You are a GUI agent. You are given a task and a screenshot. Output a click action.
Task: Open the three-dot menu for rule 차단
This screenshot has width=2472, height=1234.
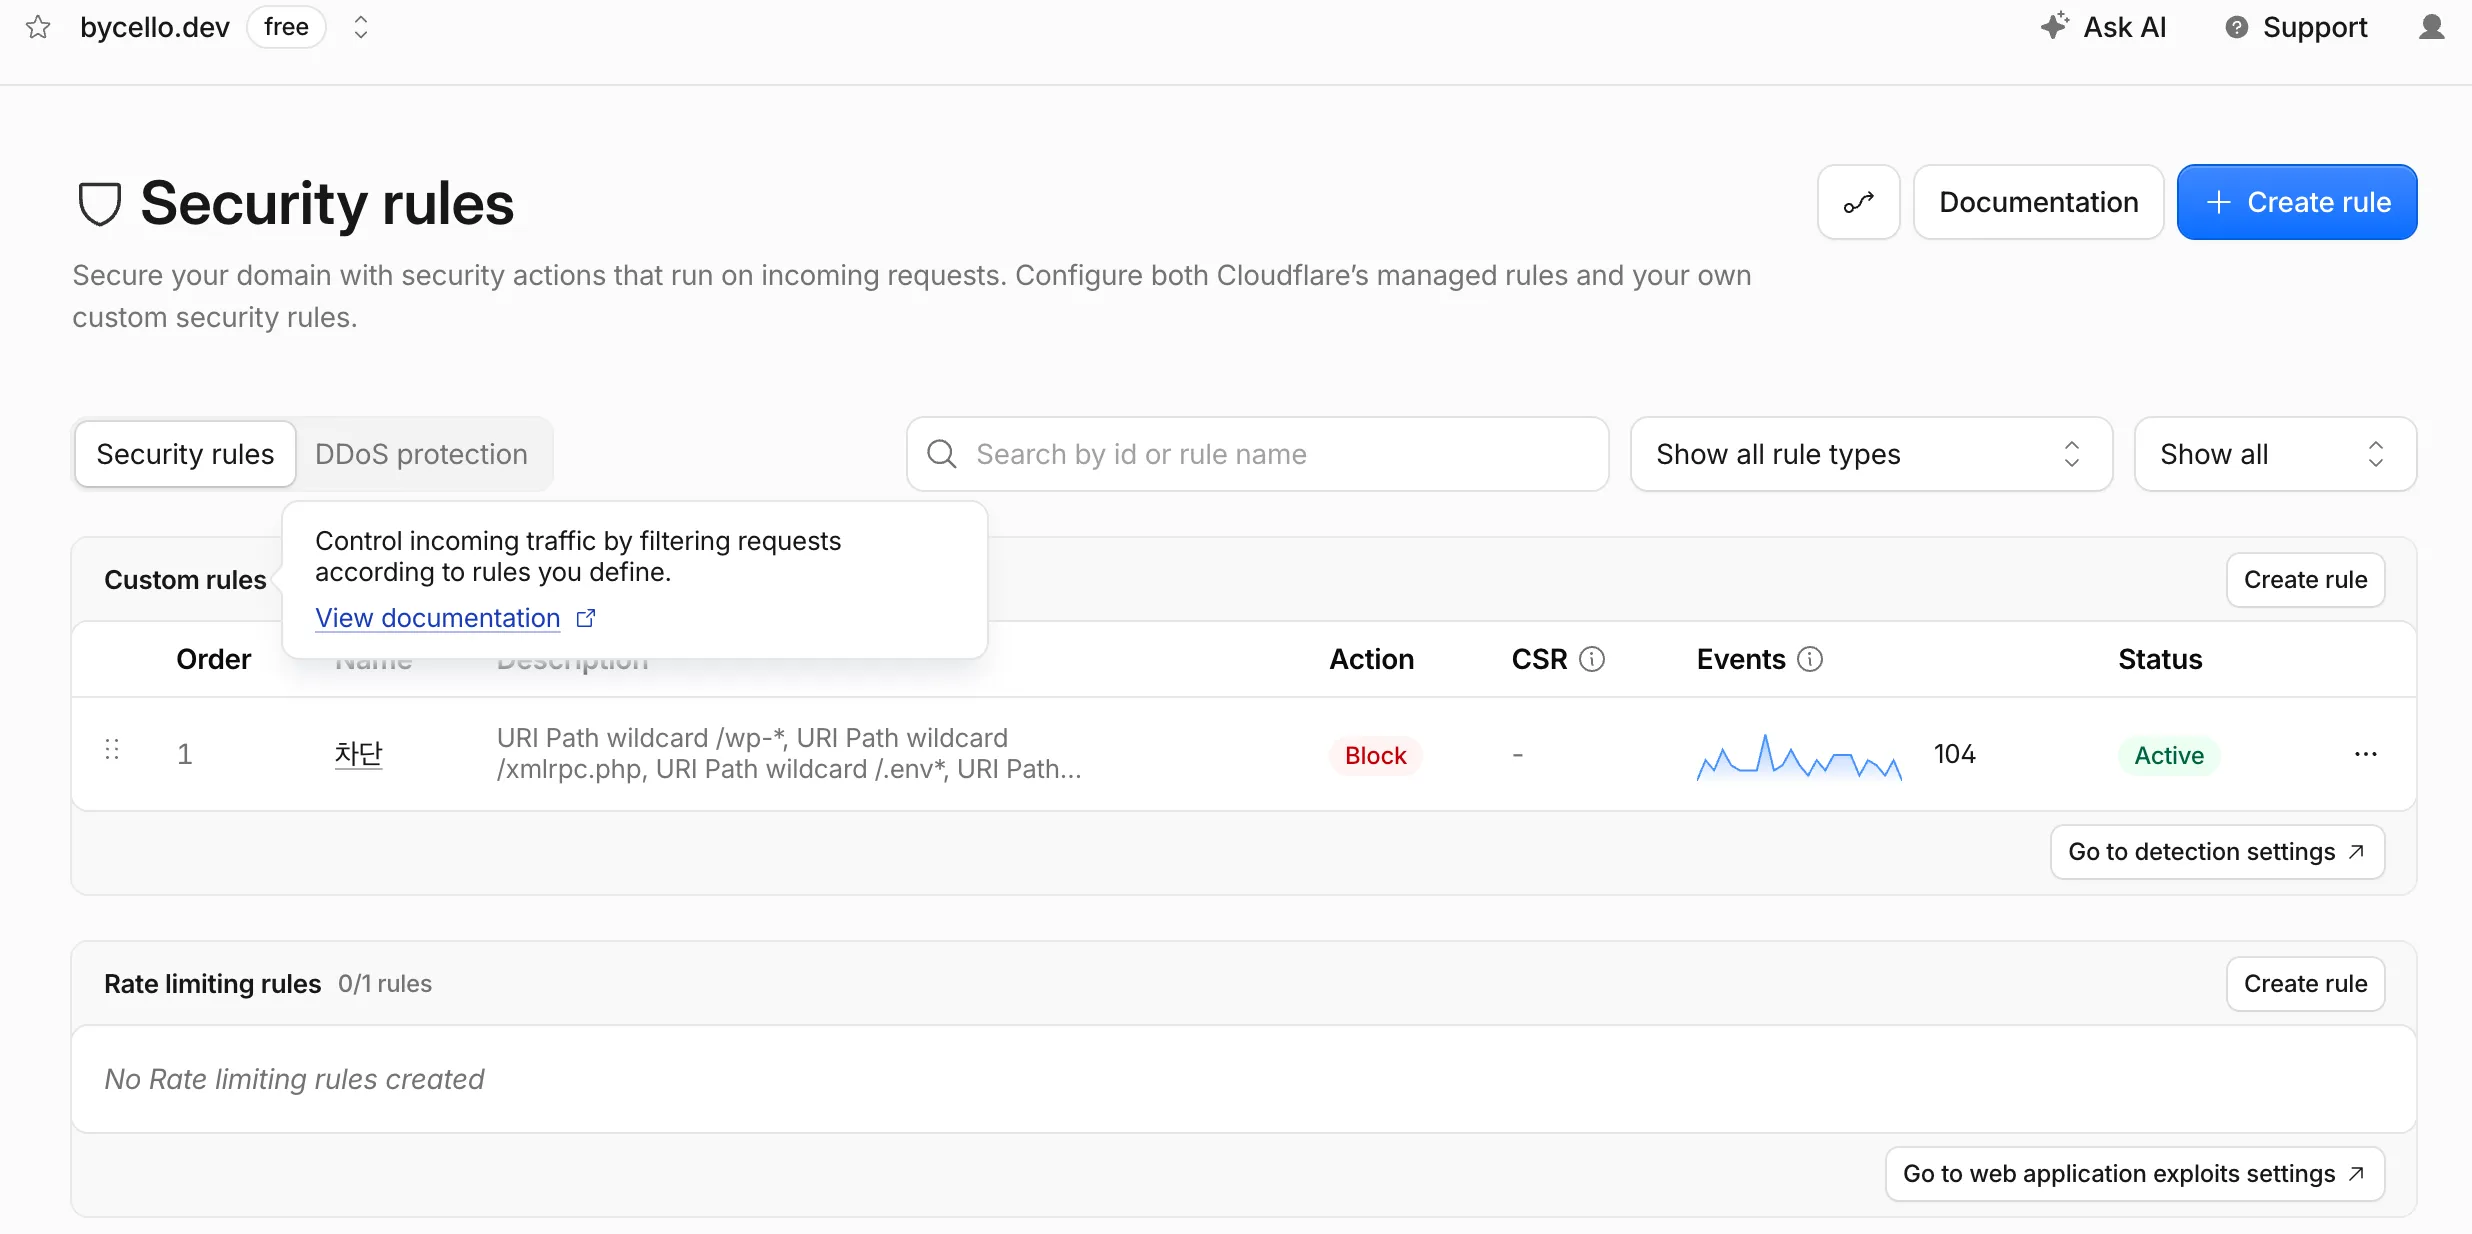[2365, 754]
